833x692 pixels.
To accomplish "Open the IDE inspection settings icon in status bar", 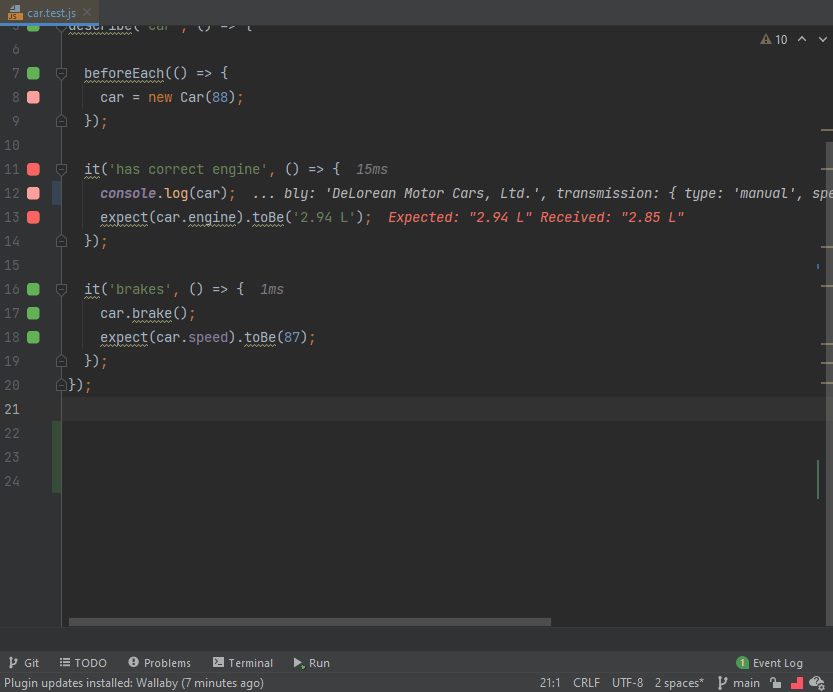I will 816,683.
